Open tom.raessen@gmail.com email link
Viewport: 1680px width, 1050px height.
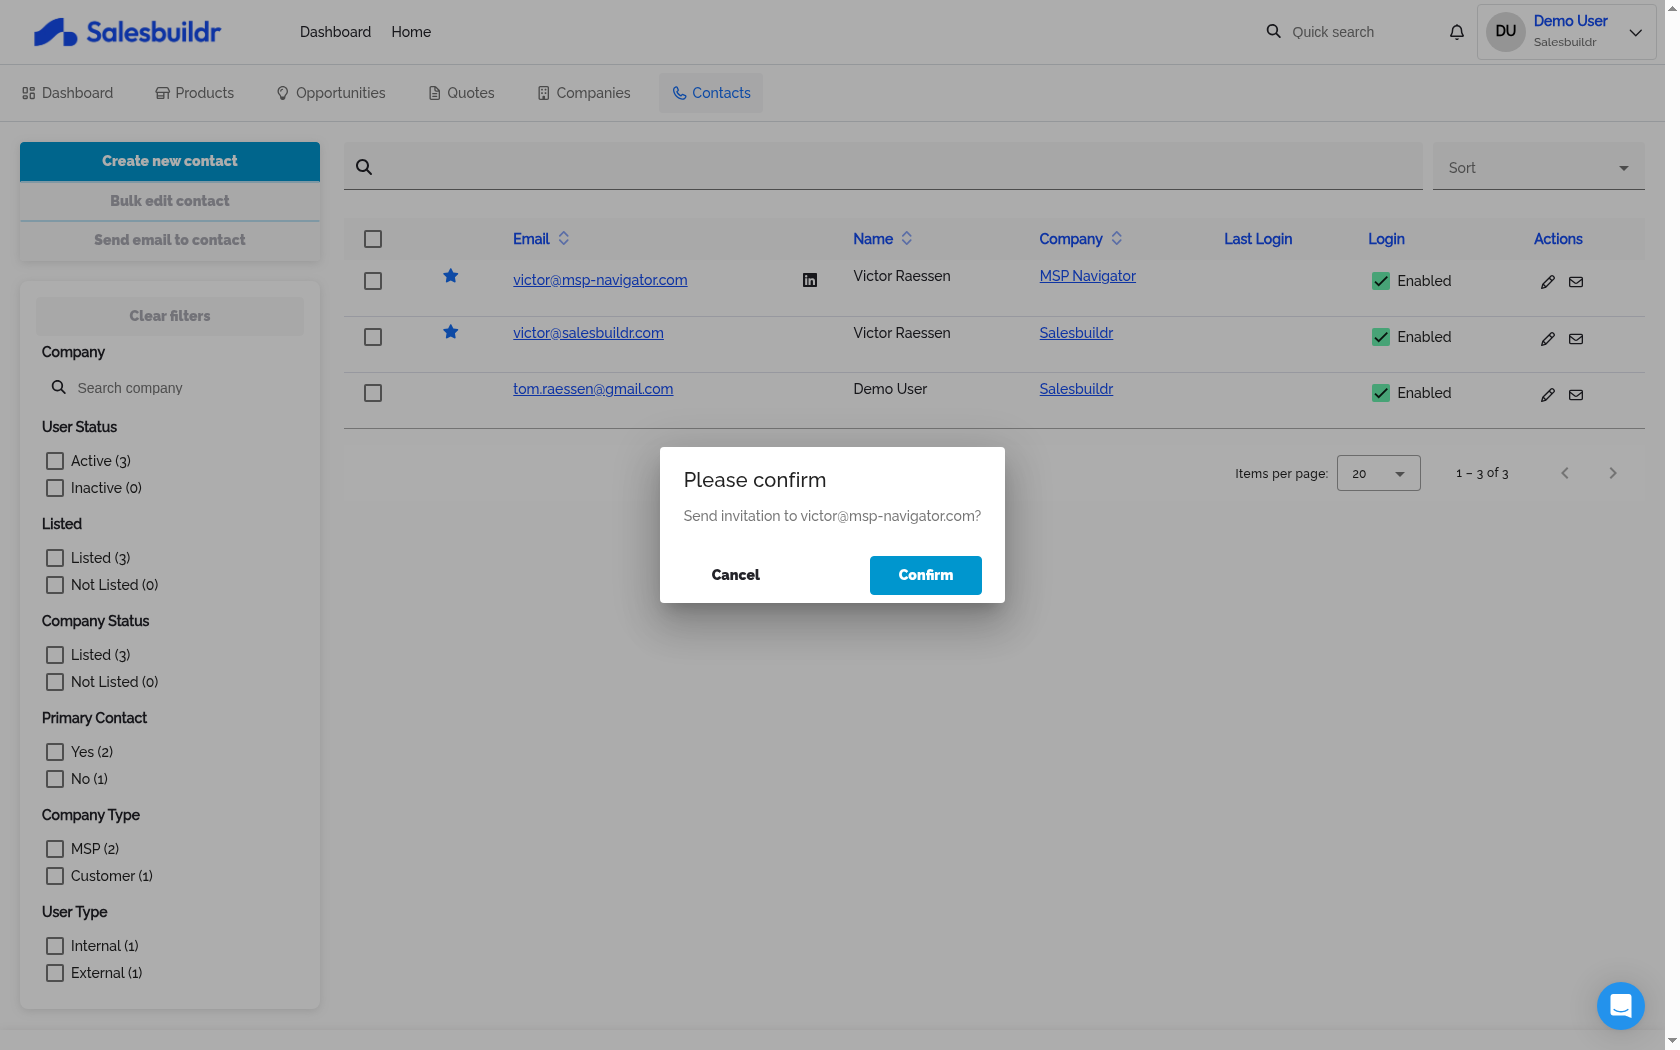pyautogui.click(x=593, y=389)
